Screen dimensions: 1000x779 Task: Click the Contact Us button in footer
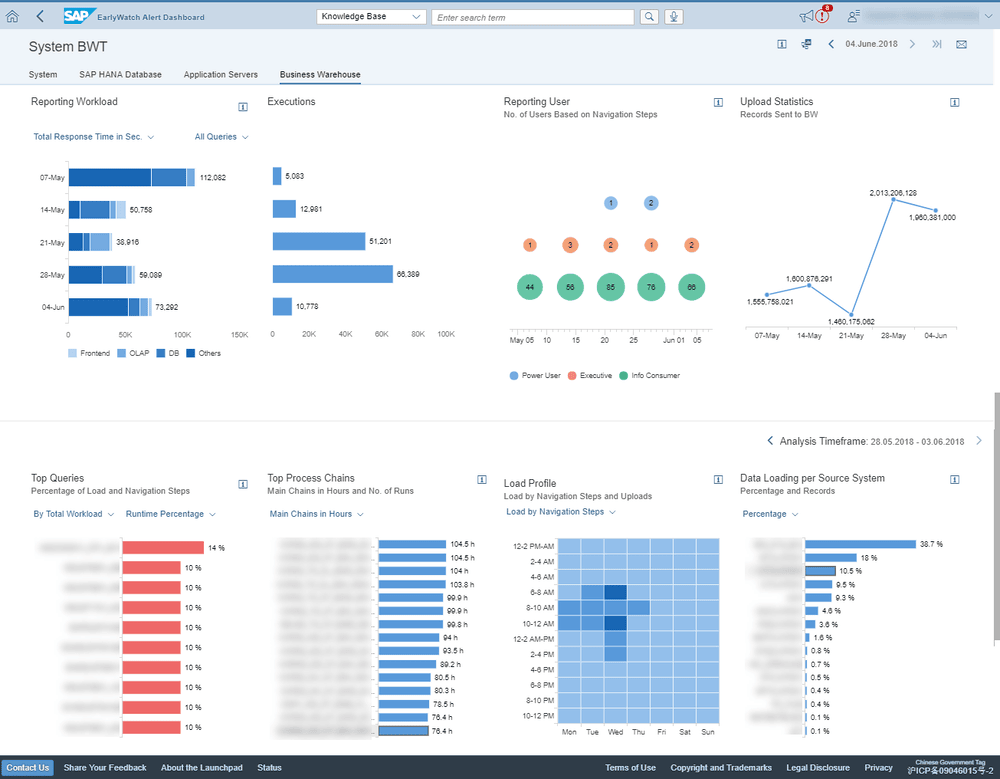[27, 768]
